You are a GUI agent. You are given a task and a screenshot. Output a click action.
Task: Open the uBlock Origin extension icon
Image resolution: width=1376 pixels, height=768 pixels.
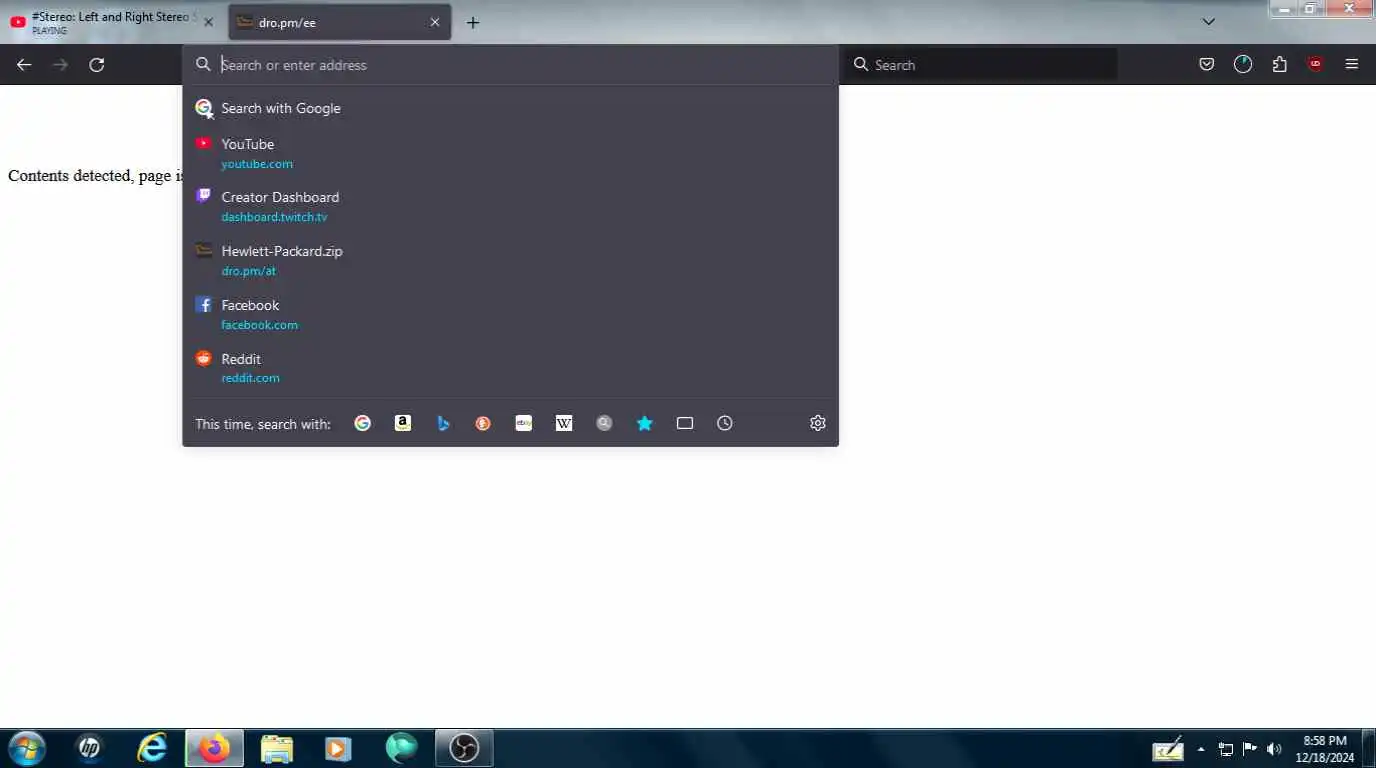[x=1315, y=65]
